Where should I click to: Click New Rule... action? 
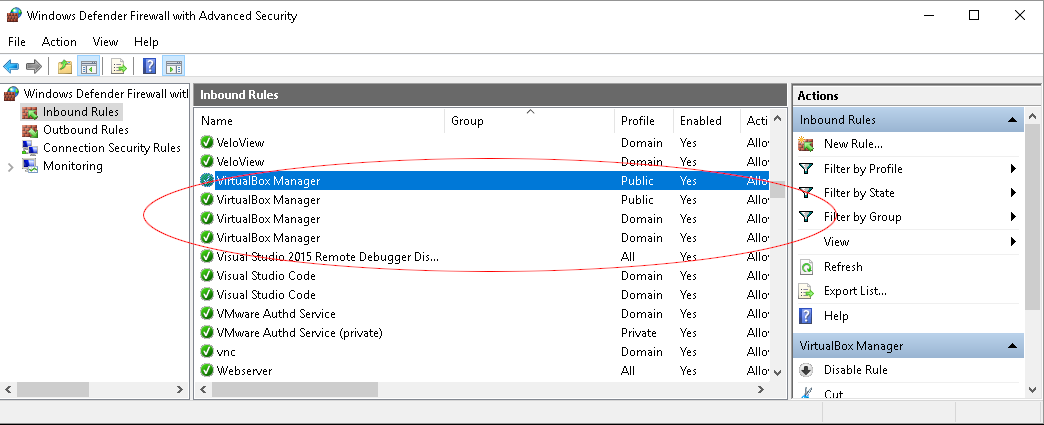point(853,144)
